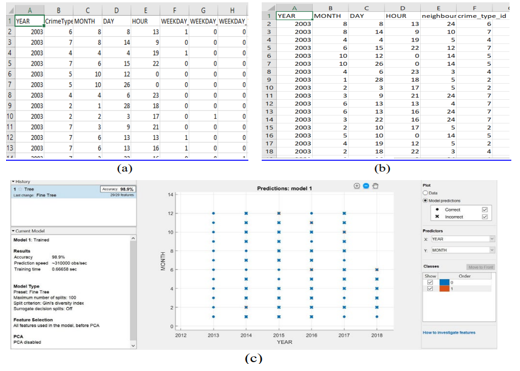Screen dimensions: 520x371
Task: Select column H header in spreadsheet (a)
Action: coord(232,10)
